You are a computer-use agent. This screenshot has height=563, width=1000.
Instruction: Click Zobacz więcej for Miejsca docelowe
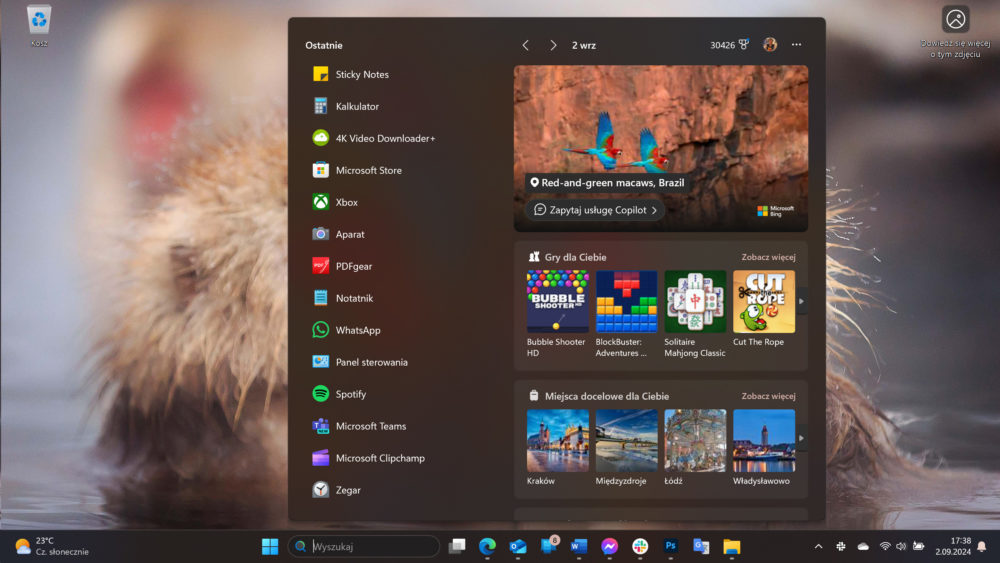coord(768,396)
